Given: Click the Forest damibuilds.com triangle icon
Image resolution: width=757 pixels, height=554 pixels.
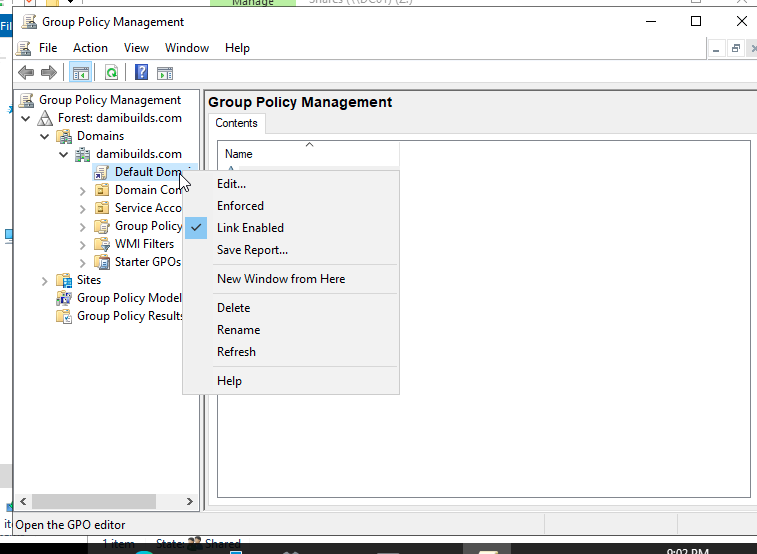Looking at the screenshot, I should (x=45, y=118).
